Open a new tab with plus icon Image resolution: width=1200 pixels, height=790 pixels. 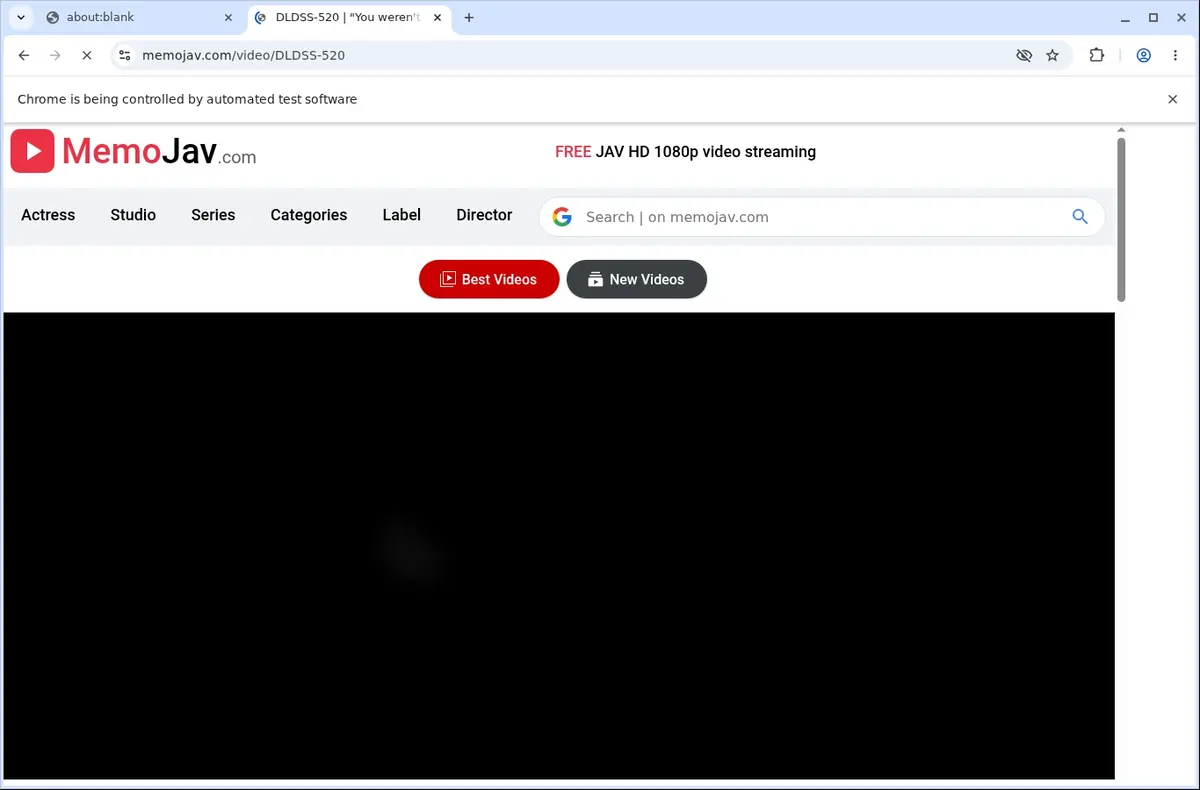469,17
